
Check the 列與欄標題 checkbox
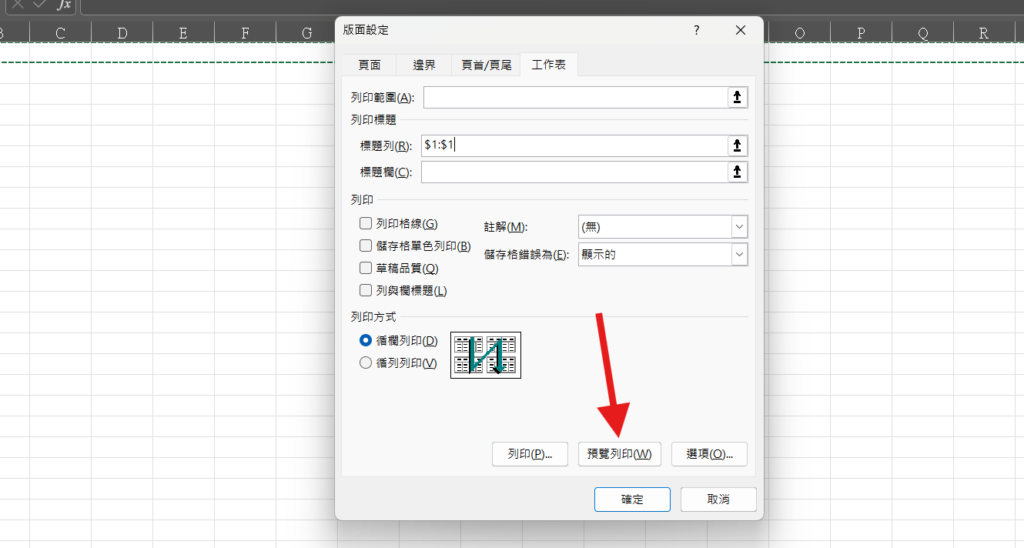366,290
